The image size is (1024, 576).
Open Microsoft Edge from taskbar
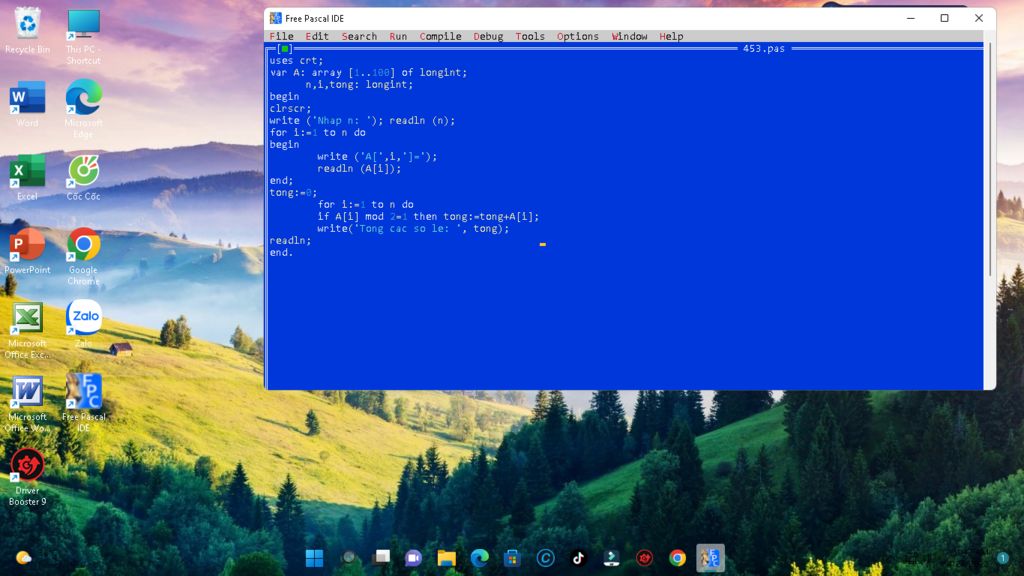click(x=480, y=558)
